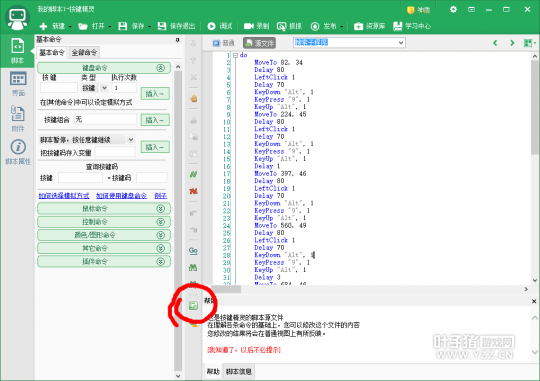Expand the arrow beside 打开
Screen dimensions: 540x381
tap(110, 27)
